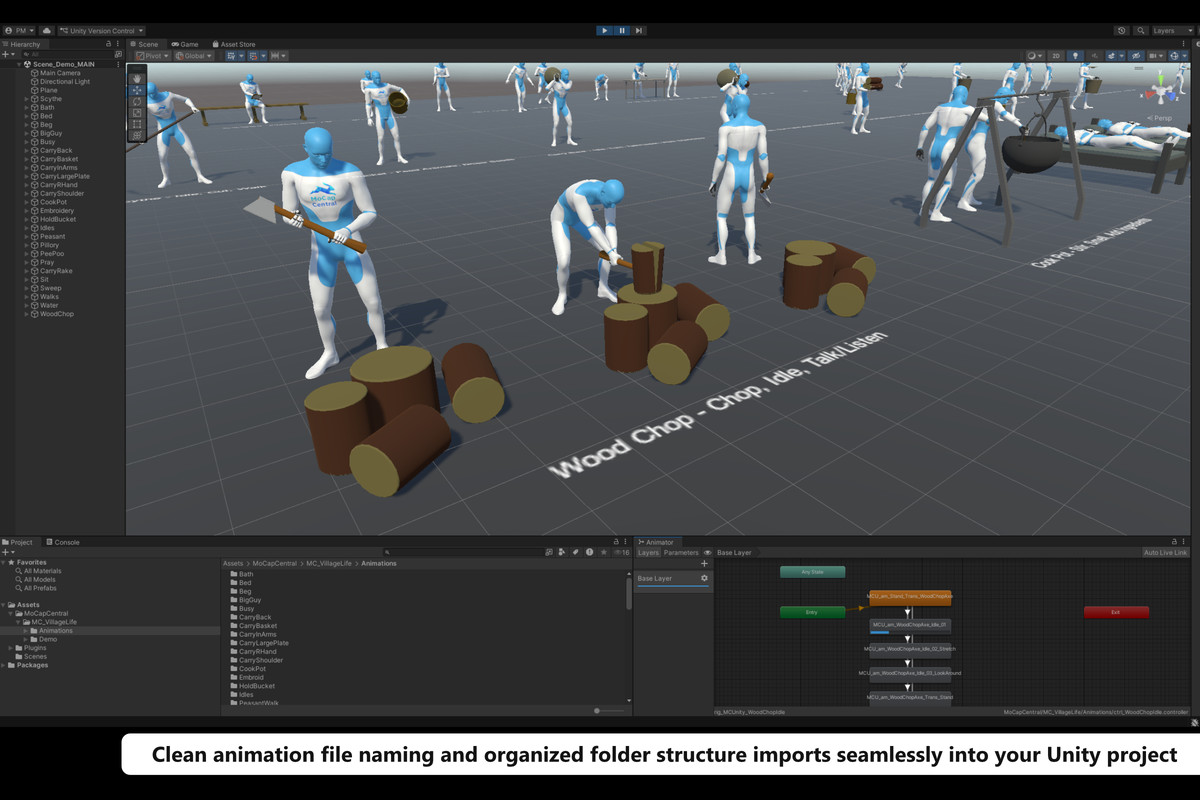
Task: Select the Move tool in the Scene toolbar
Action: pyautogui.click(x=137, y=89)
